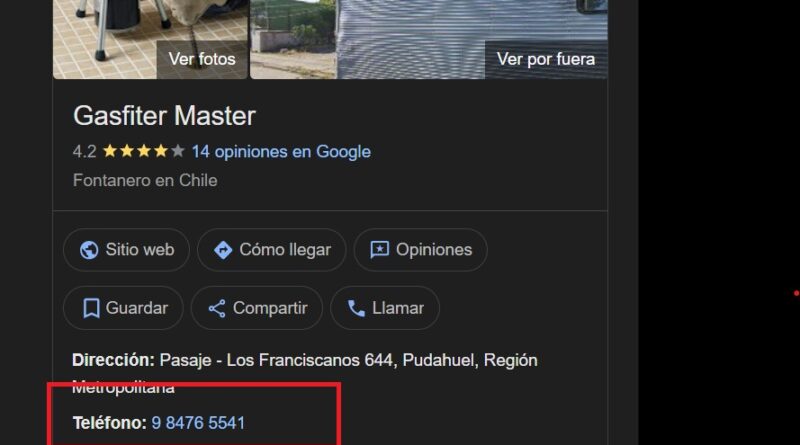Open Ver por fuera street view thumbnail

[x=429, y=39]
